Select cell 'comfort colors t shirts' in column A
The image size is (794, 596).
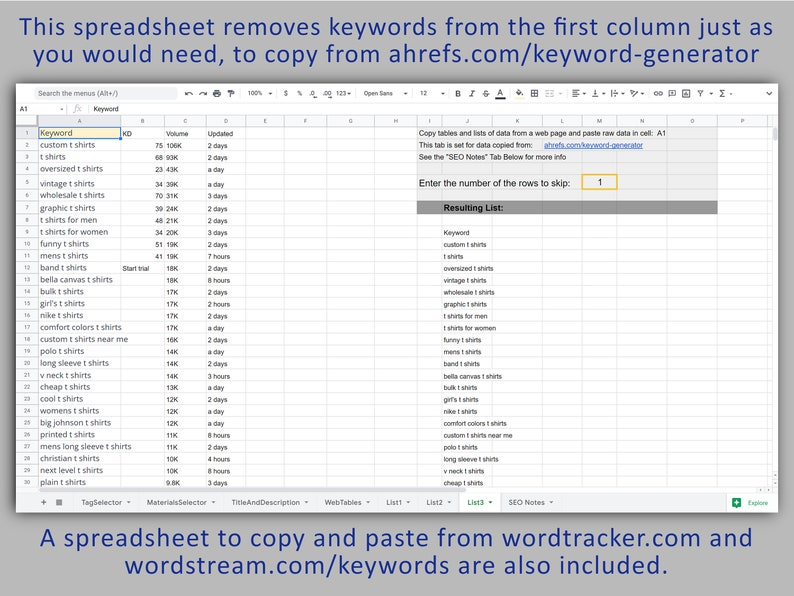81,327
